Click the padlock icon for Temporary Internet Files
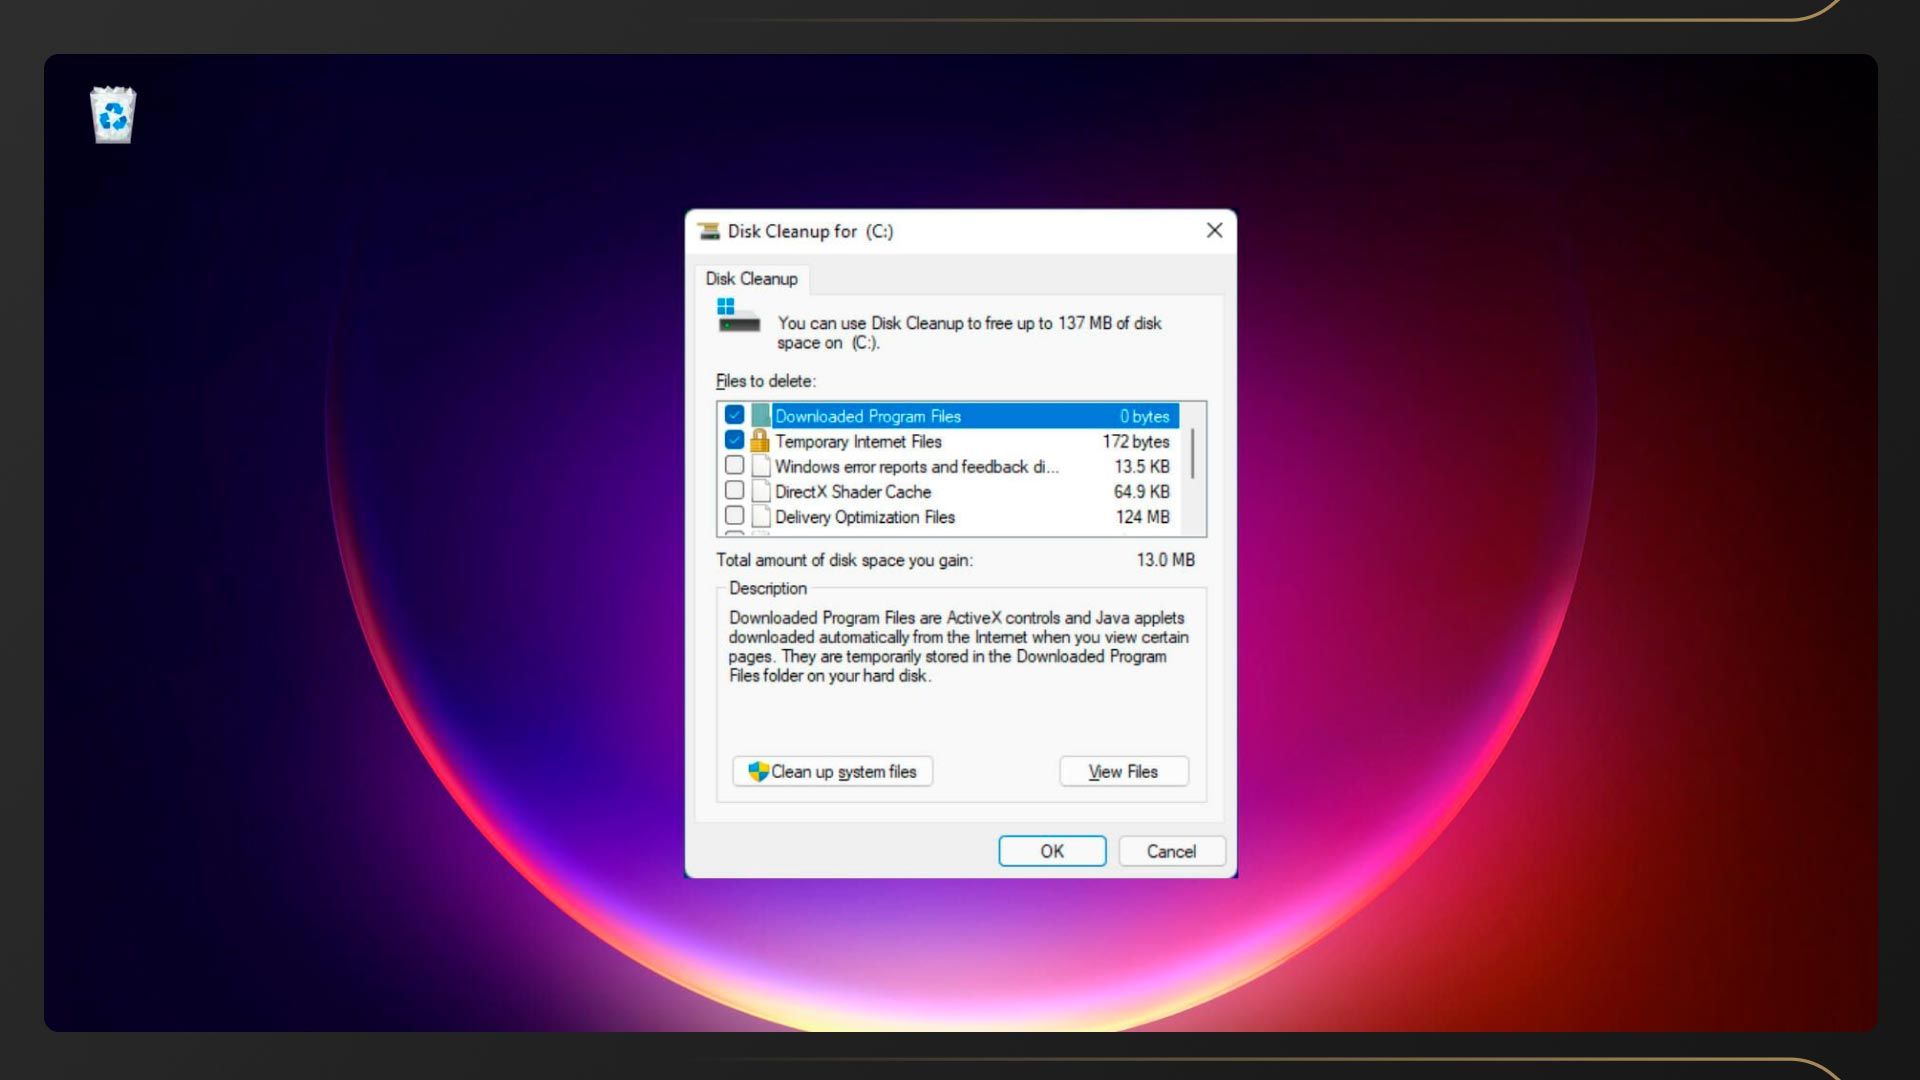1920x1080 pixels. 760,441
